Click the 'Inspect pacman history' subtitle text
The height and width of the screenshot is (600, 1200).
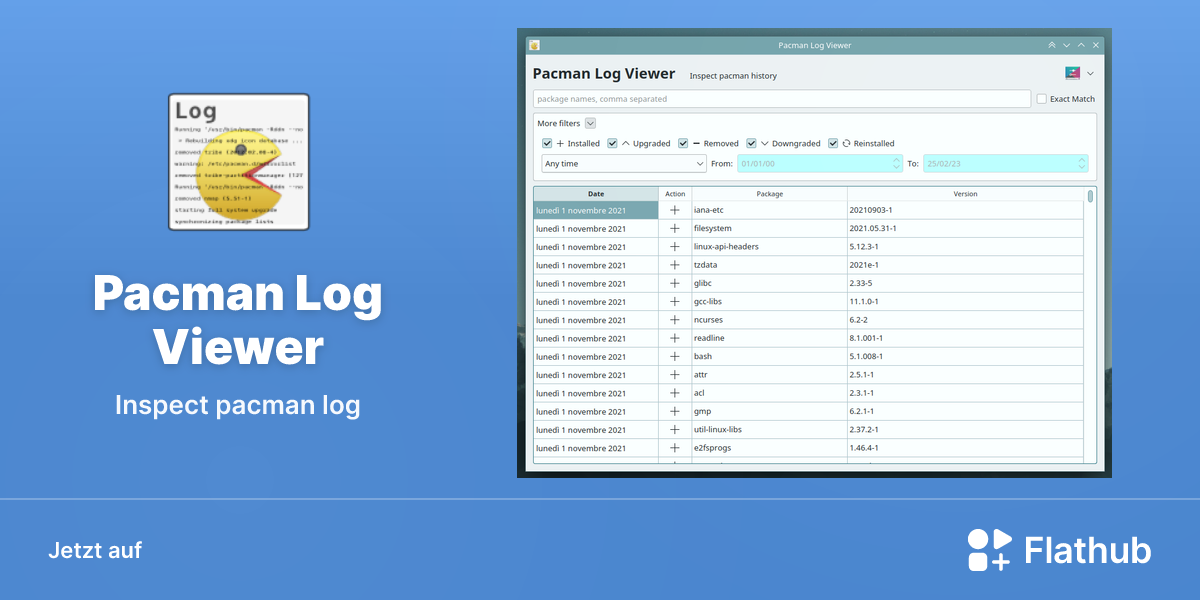pyautogui.click(x=733, y=76)
